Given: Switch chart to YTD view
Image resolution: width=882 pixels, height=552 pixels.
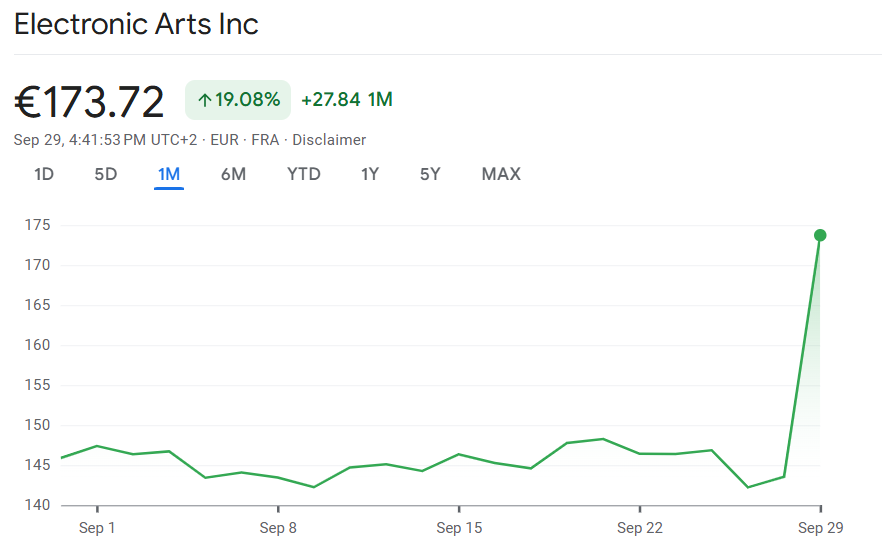Looking at the screenshot, I should (x=304, y=174).
